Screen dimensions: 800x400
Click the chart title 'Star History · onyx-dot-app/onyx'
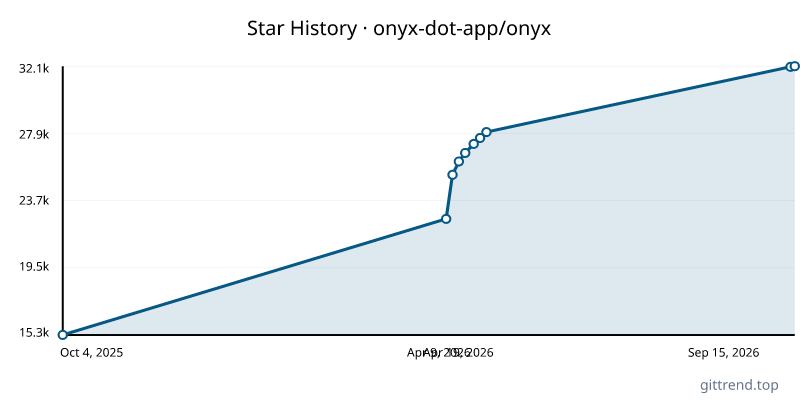[399, 29]
